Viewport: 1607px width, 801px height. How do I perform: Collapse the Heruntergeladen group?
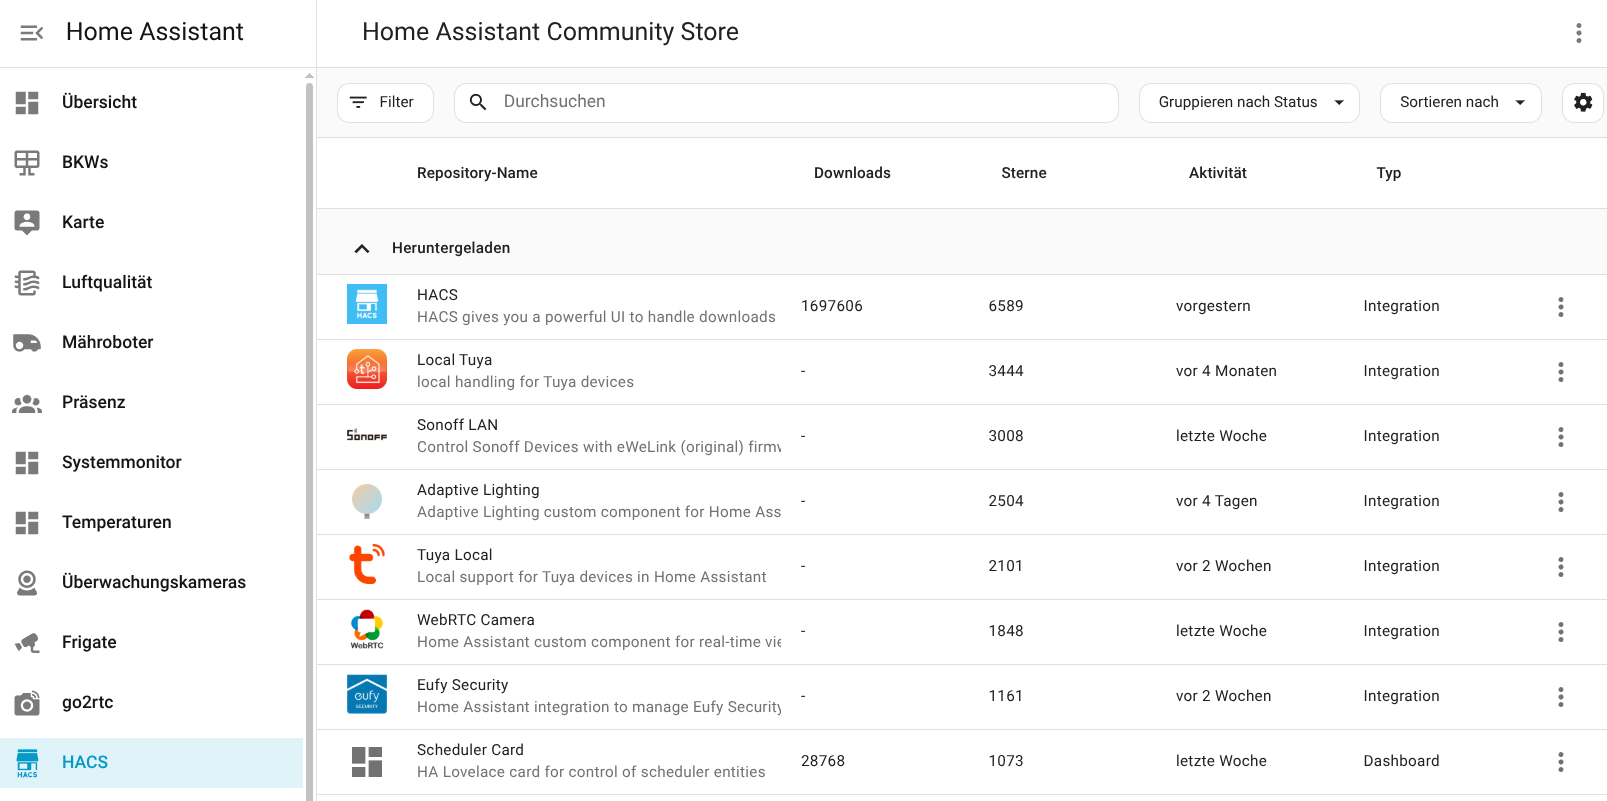[x=362, y=248]
